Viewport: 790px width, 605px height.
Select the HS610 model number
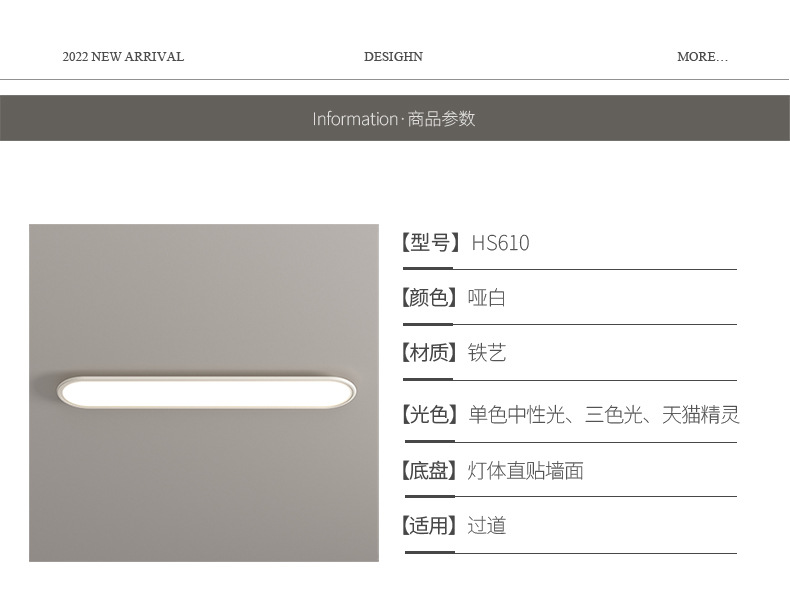tap(500, 243)
